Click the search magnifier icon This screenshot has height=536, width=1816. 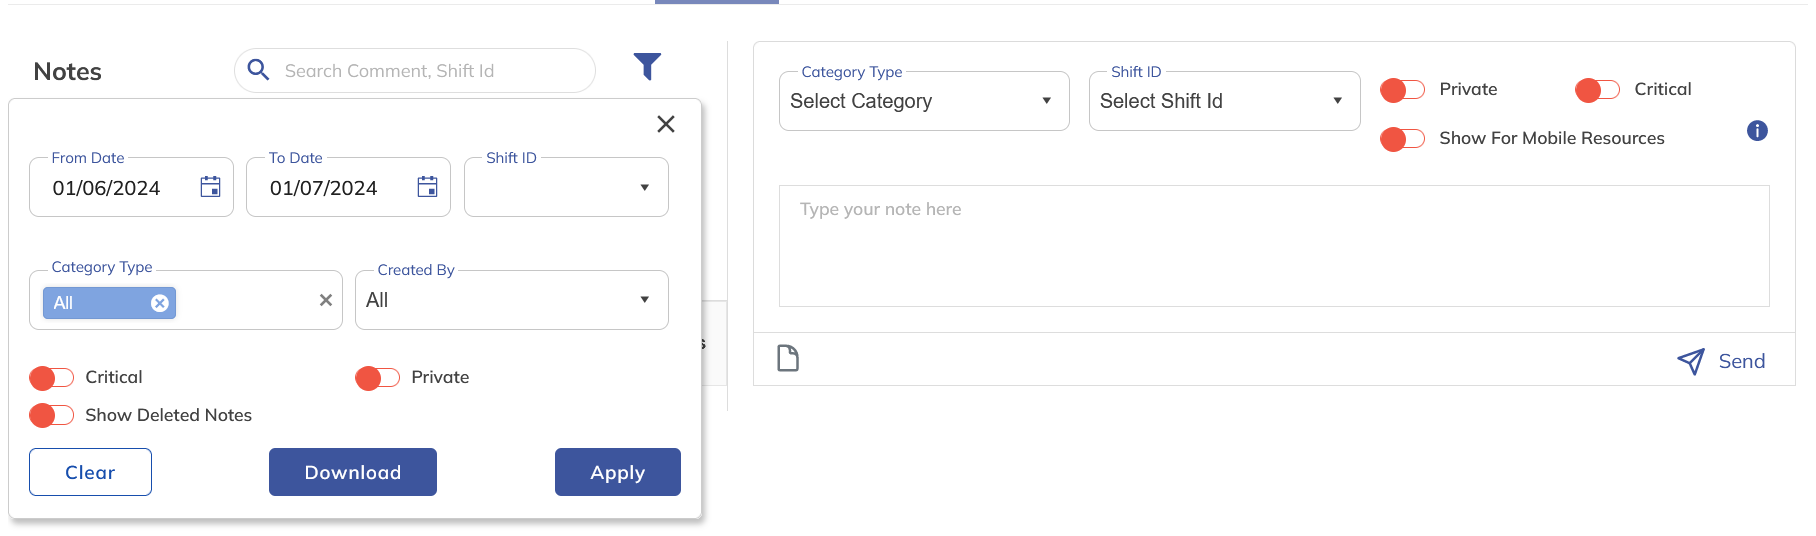coord(258,70)
